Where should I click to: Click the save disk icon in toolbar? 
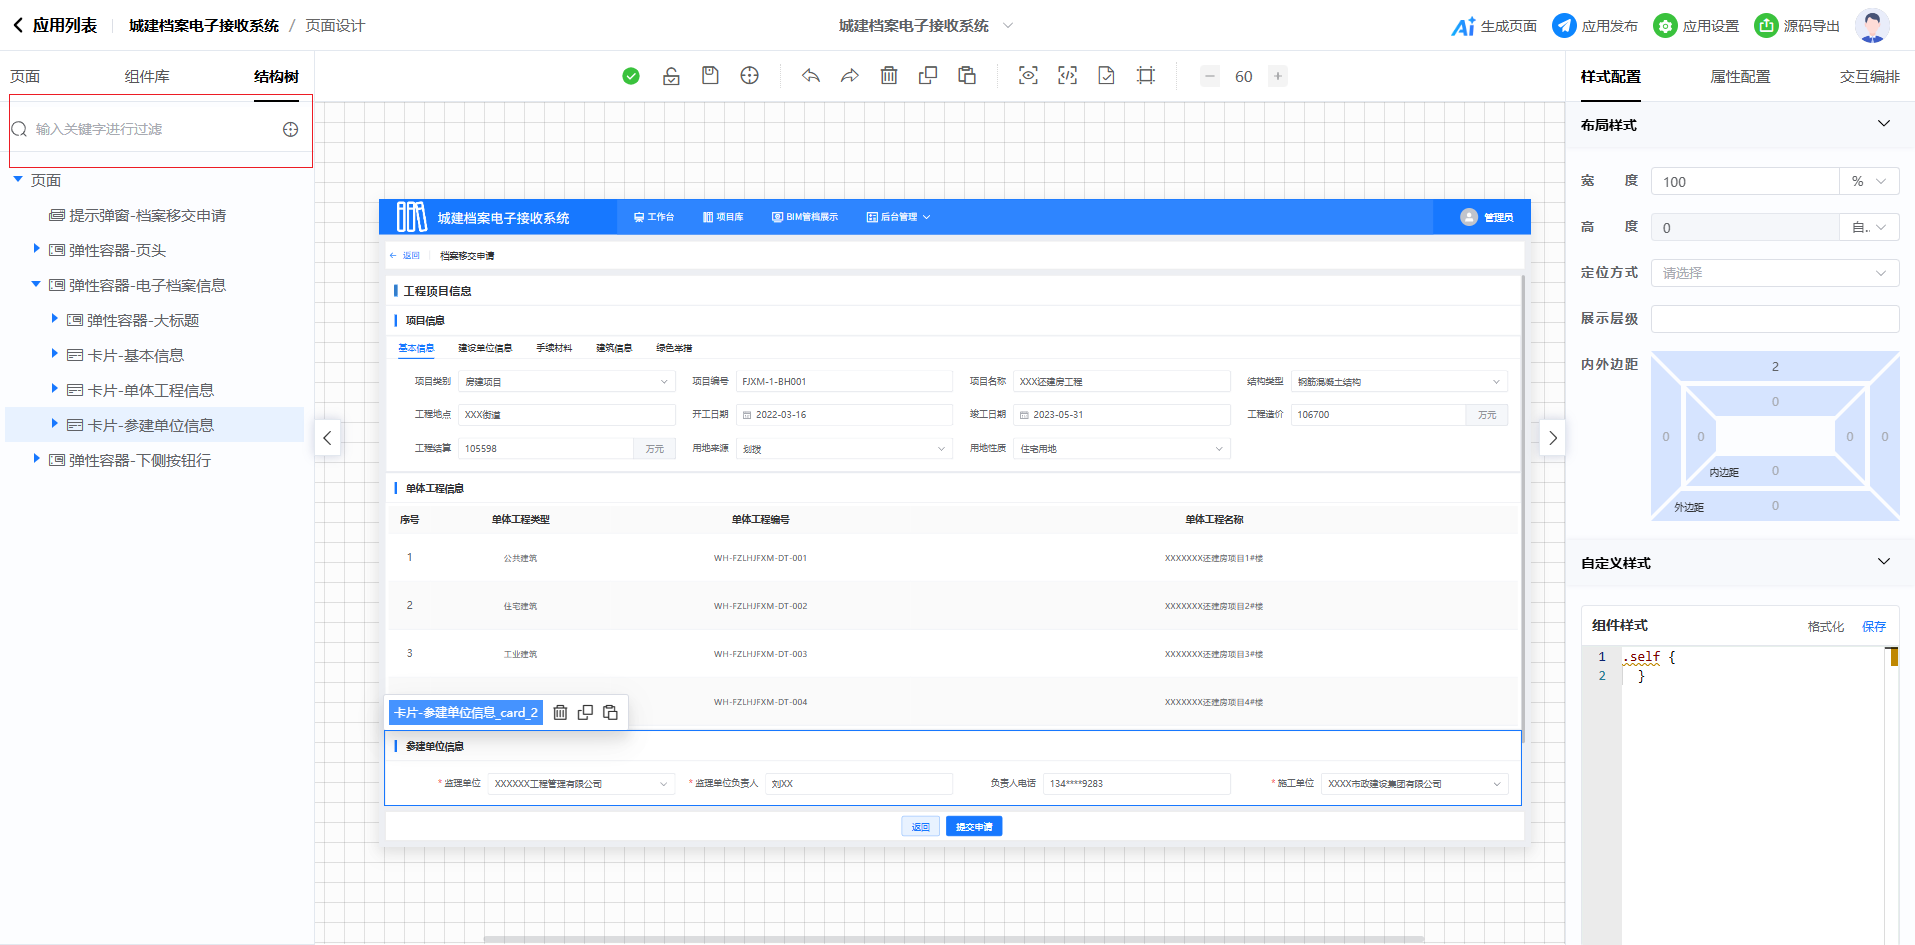710,76
